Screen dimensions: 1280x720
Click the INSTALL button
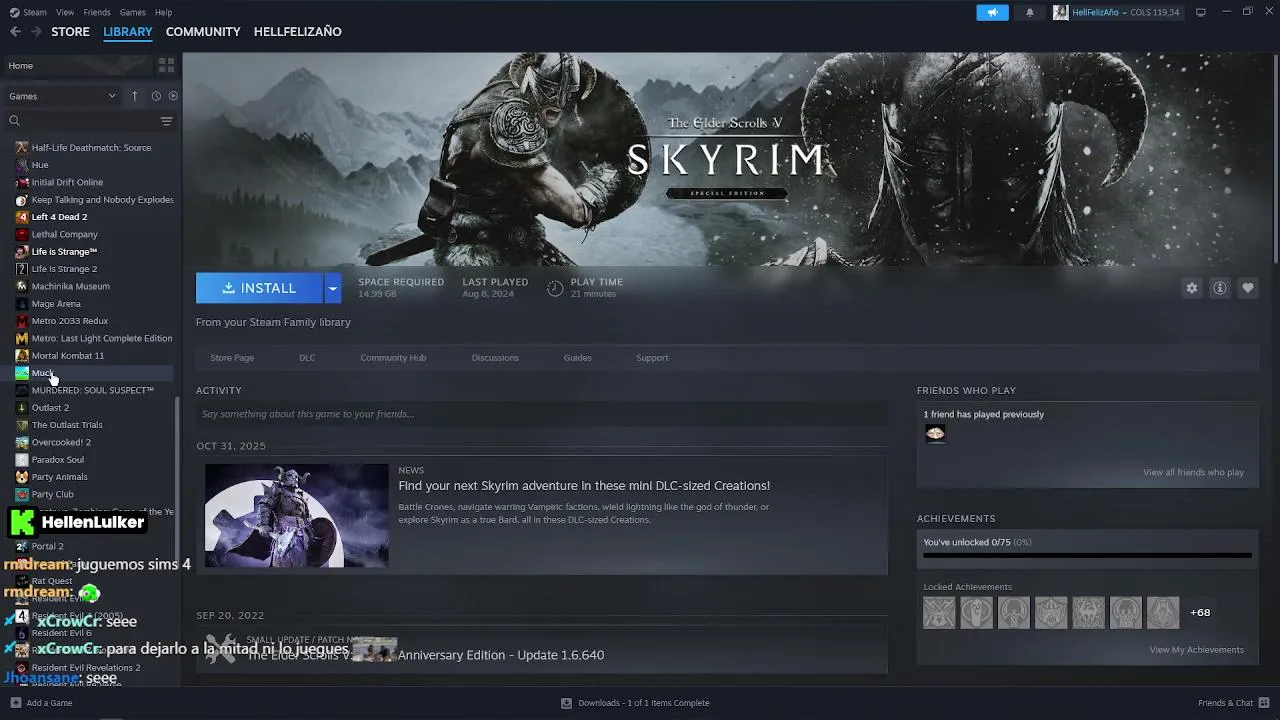tap(259, 288)
